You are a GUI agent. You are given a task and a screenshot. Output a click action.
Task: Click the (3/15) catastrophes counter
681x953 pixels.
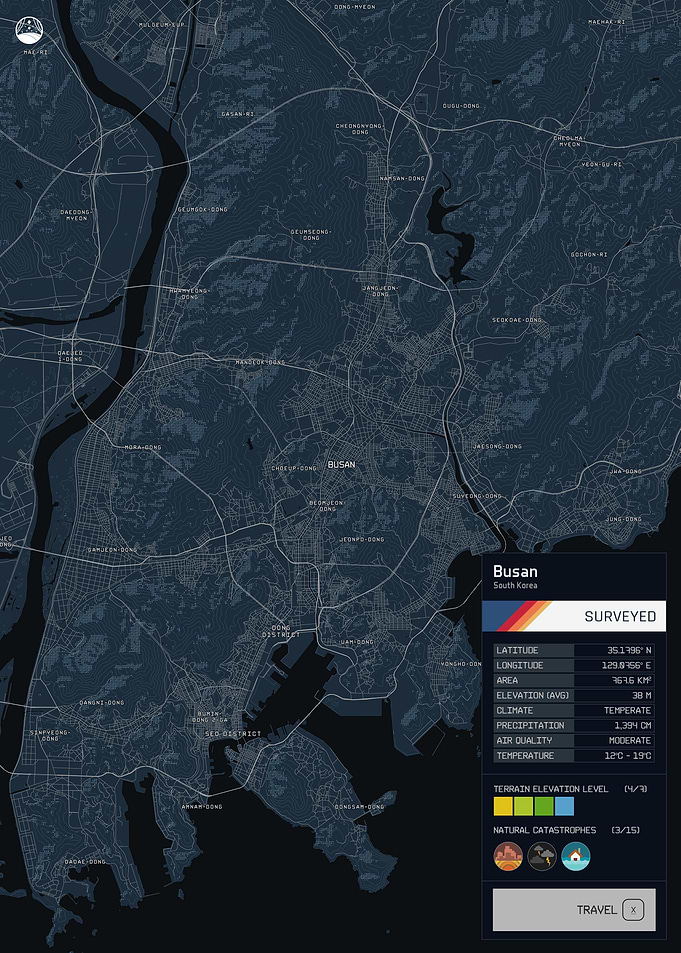tap(626, 830)
